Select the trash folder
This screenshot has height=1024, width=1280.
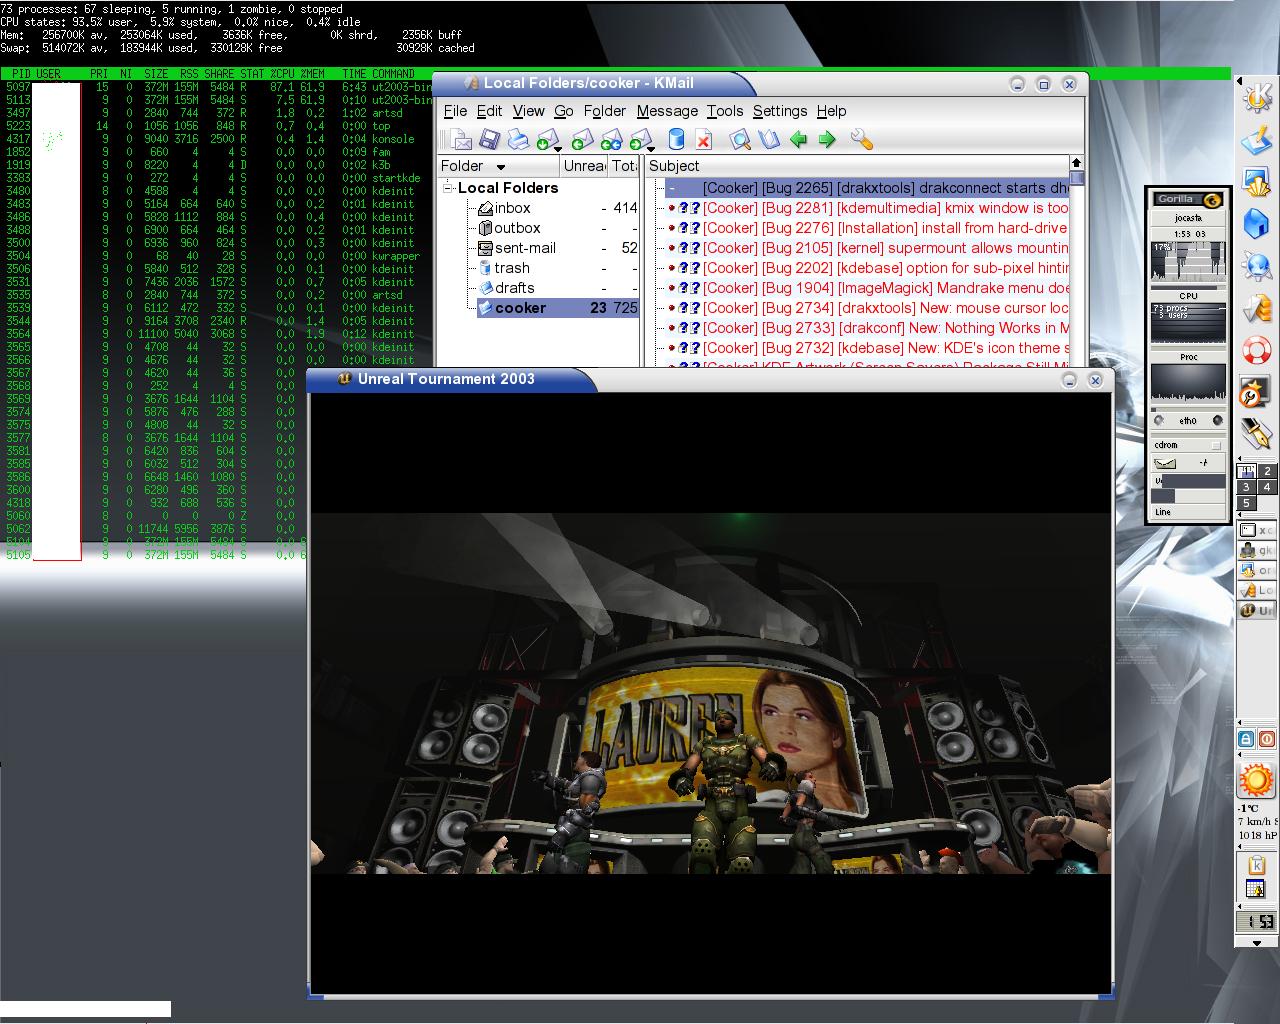click(512, 268)
